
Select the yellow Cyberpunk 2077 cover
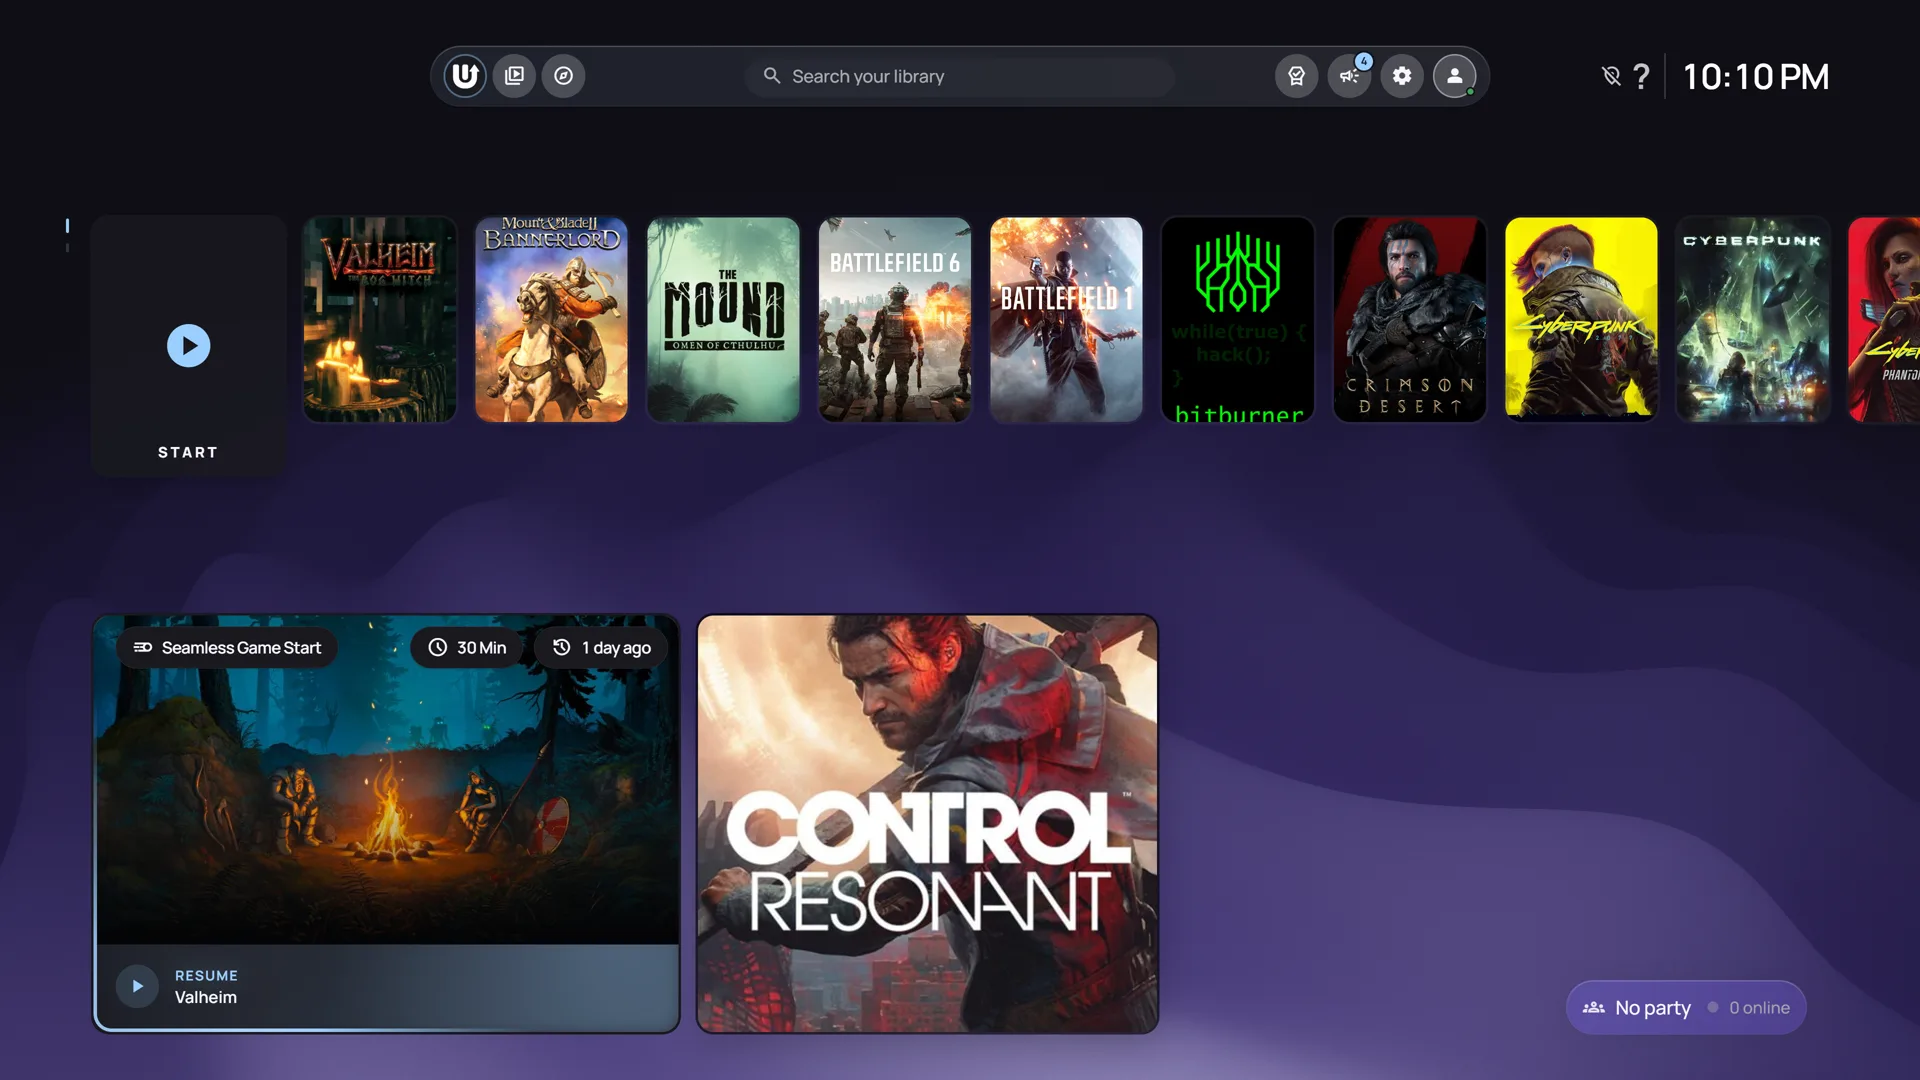(1581, 320)
